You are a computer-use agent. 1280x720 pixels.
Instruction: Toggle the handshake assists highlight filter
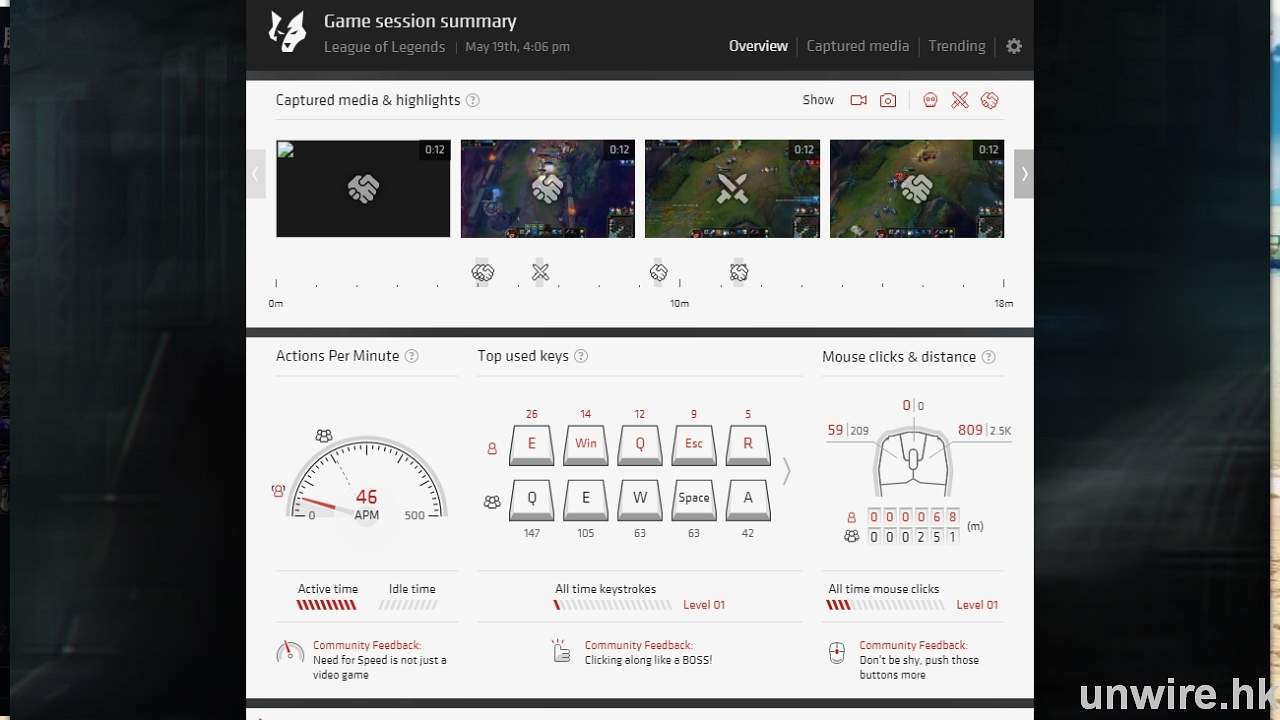click(990, 100)
